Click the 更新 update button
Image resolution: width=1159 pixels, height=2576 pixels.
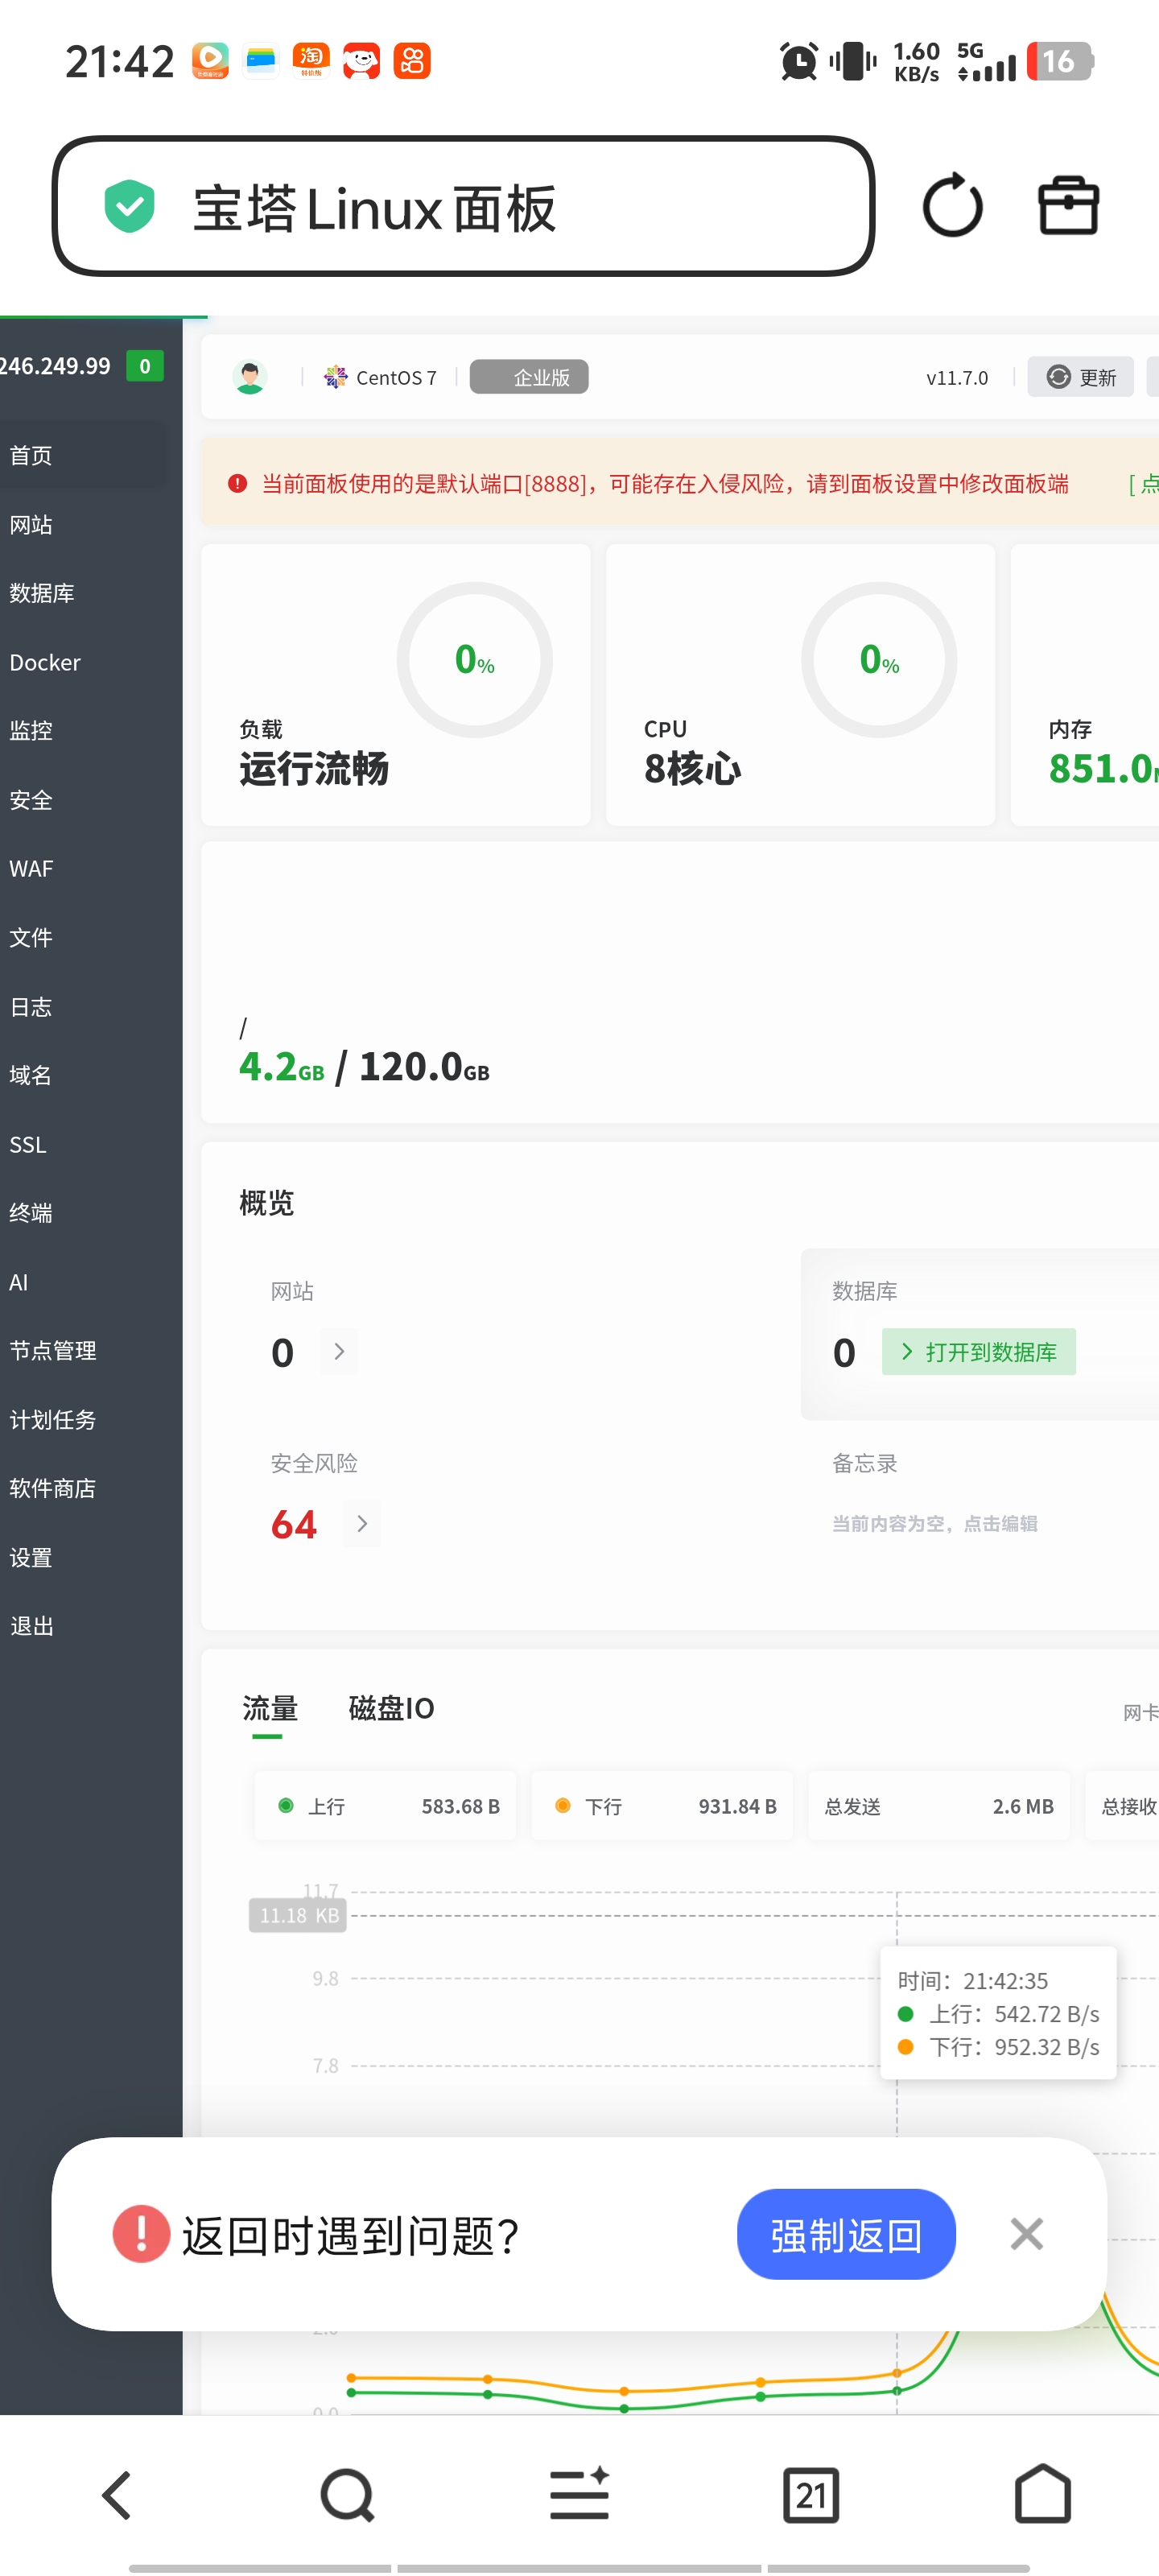coord(1080,377)
